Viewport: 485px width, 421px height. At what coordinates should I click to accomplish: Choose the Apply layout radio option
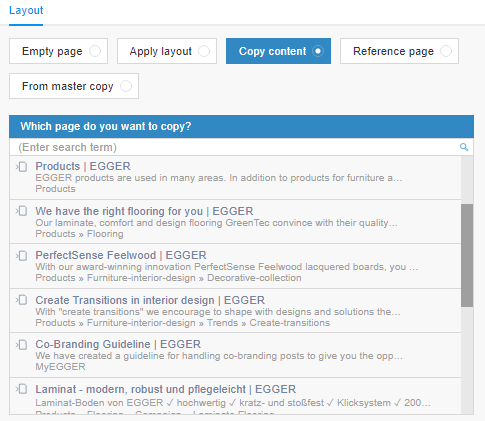click(x=167, y=51)
